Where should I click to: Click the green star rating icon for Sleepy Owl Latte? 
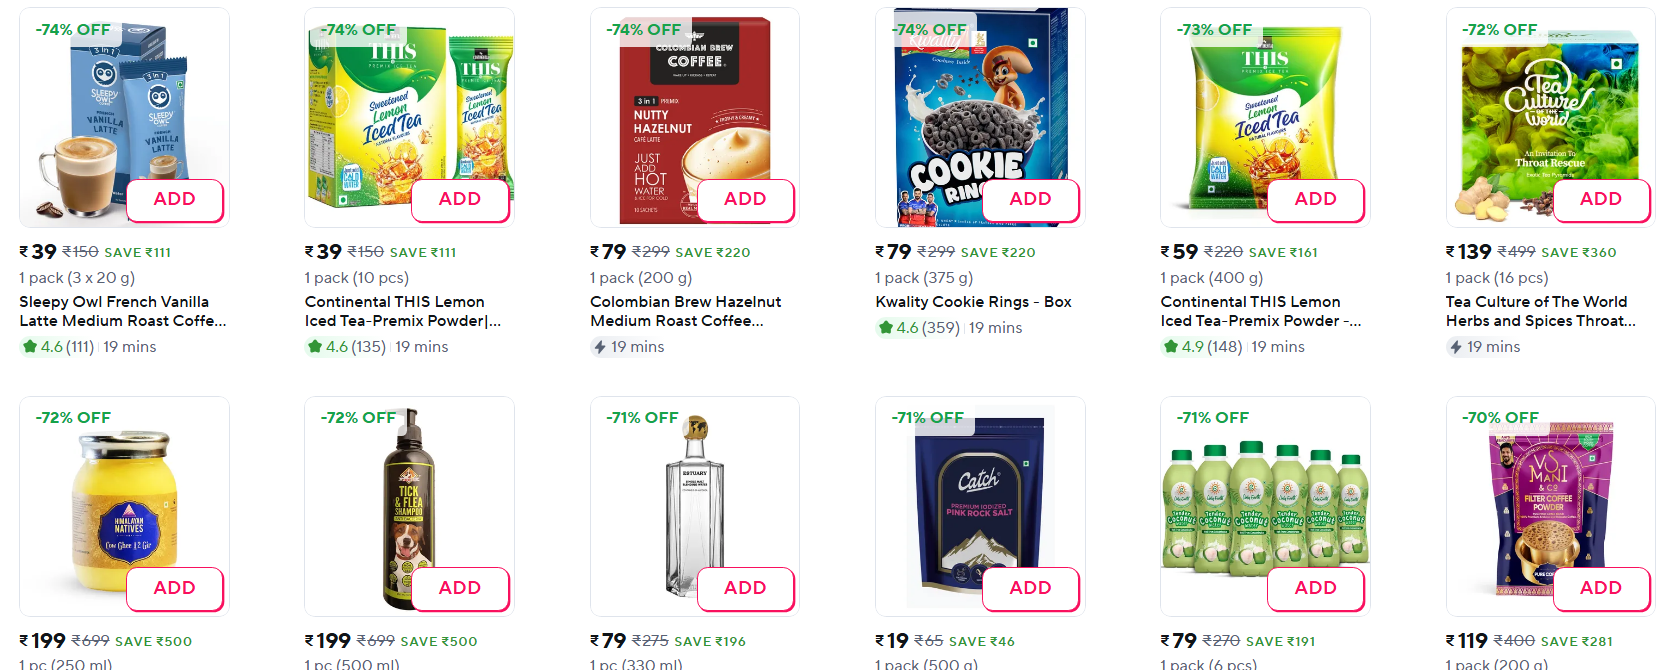click(29, 347)
